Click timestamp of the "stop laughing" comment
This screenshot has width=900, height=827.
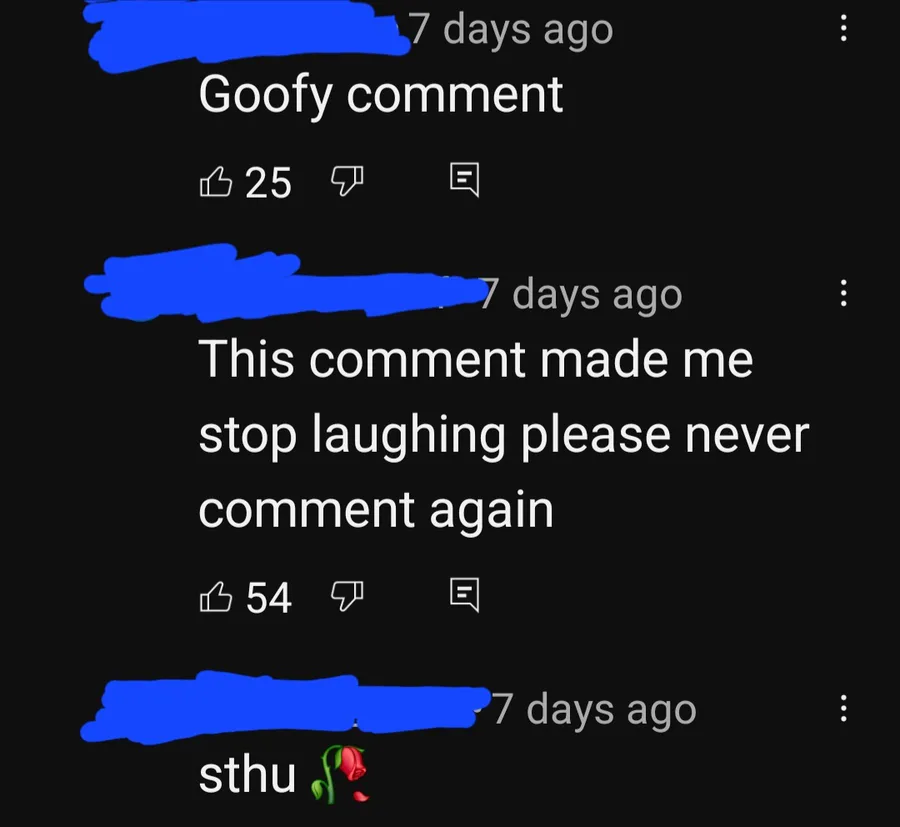[581, 296]
